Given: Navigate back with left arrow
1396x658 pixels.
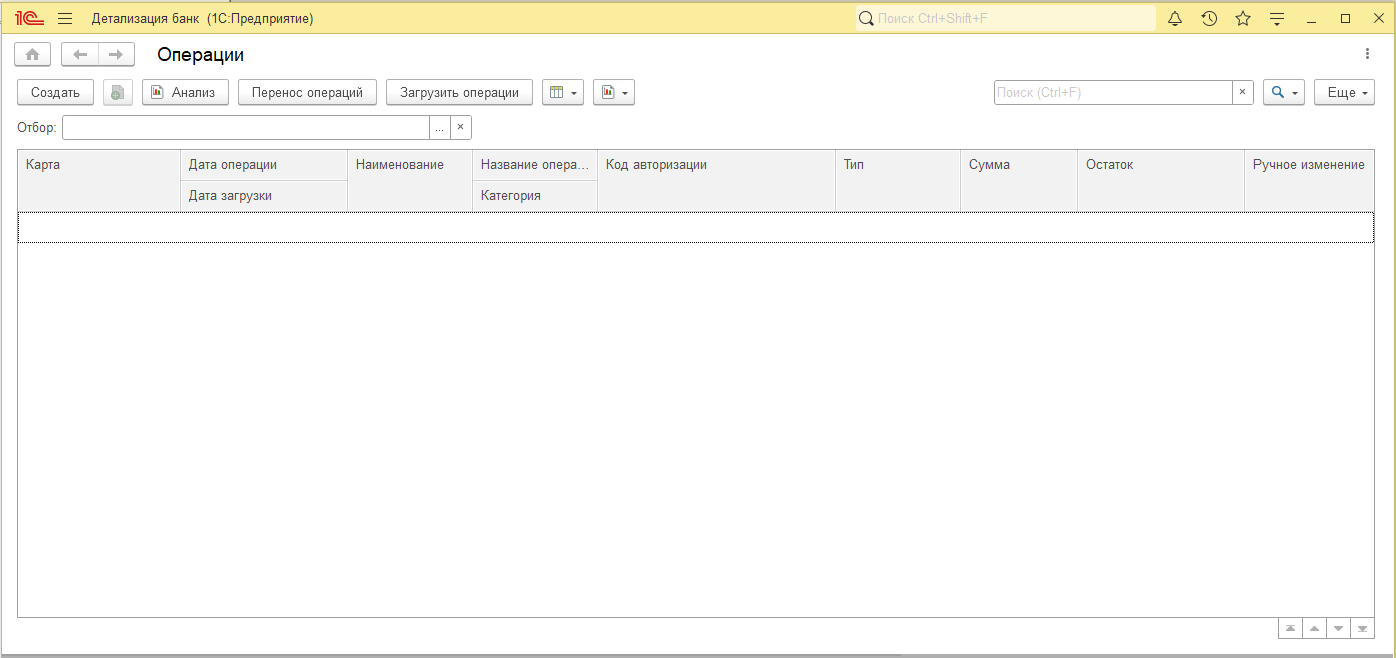Looking at the screenshot, I should tap(80, 55).
